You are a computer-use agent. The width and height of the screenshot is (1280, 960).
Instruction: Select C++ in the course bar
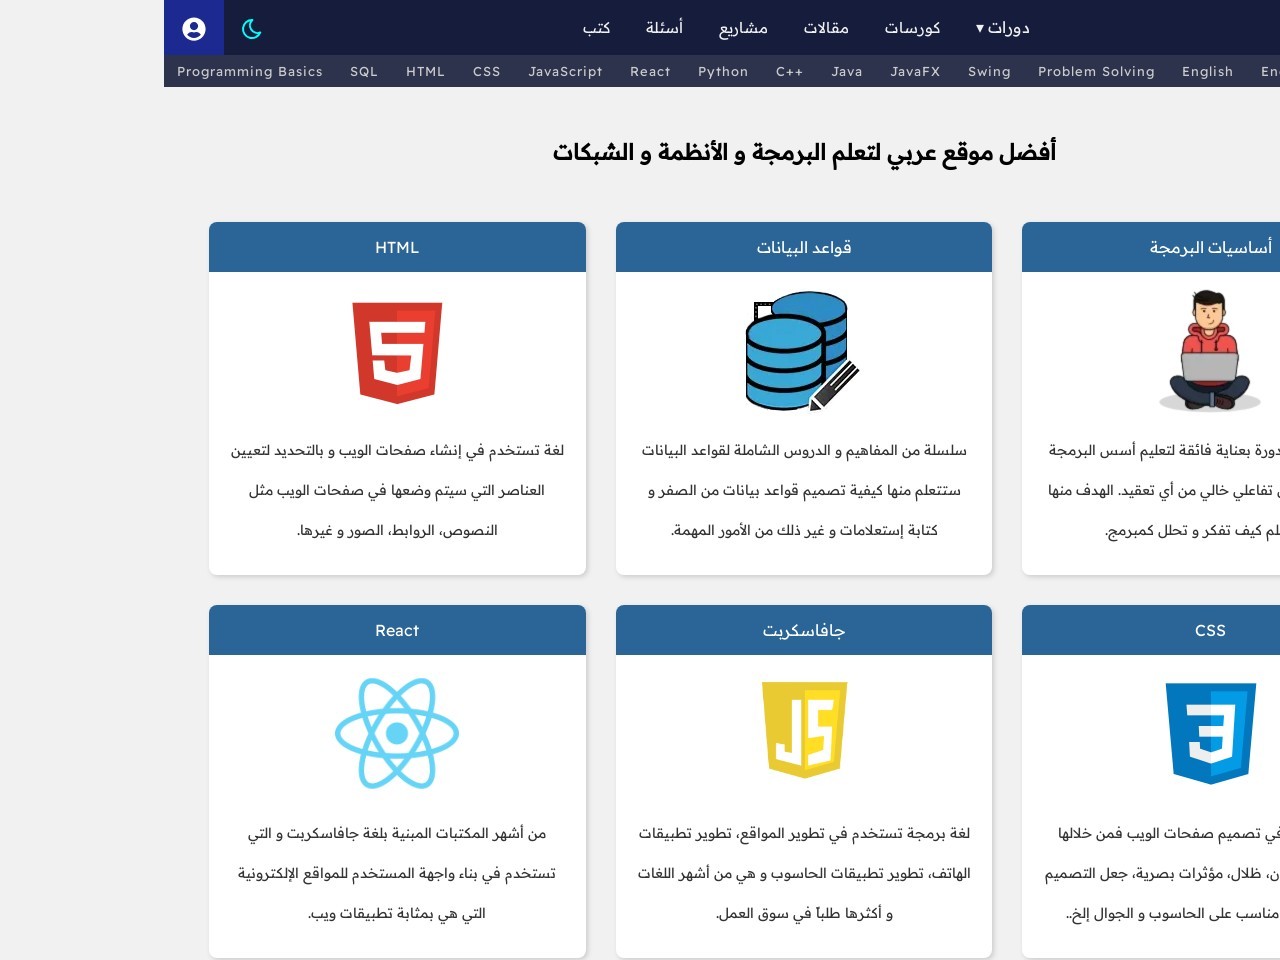[x=790, y=71]
